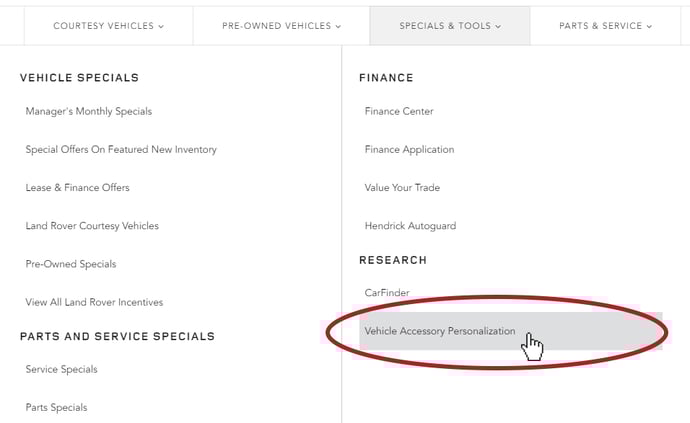
Task: Go to Lease & Finance Offers
Action: click(77, 188)
